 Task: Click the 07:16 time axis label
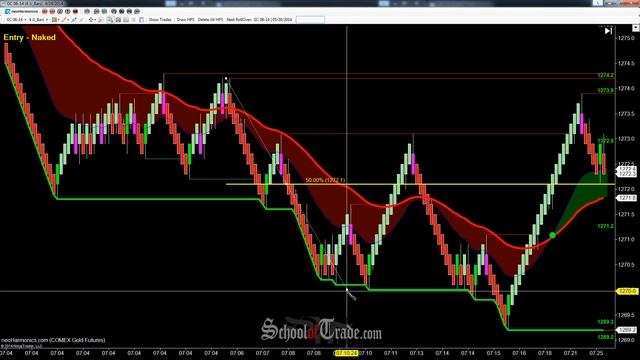coord(519,353)
